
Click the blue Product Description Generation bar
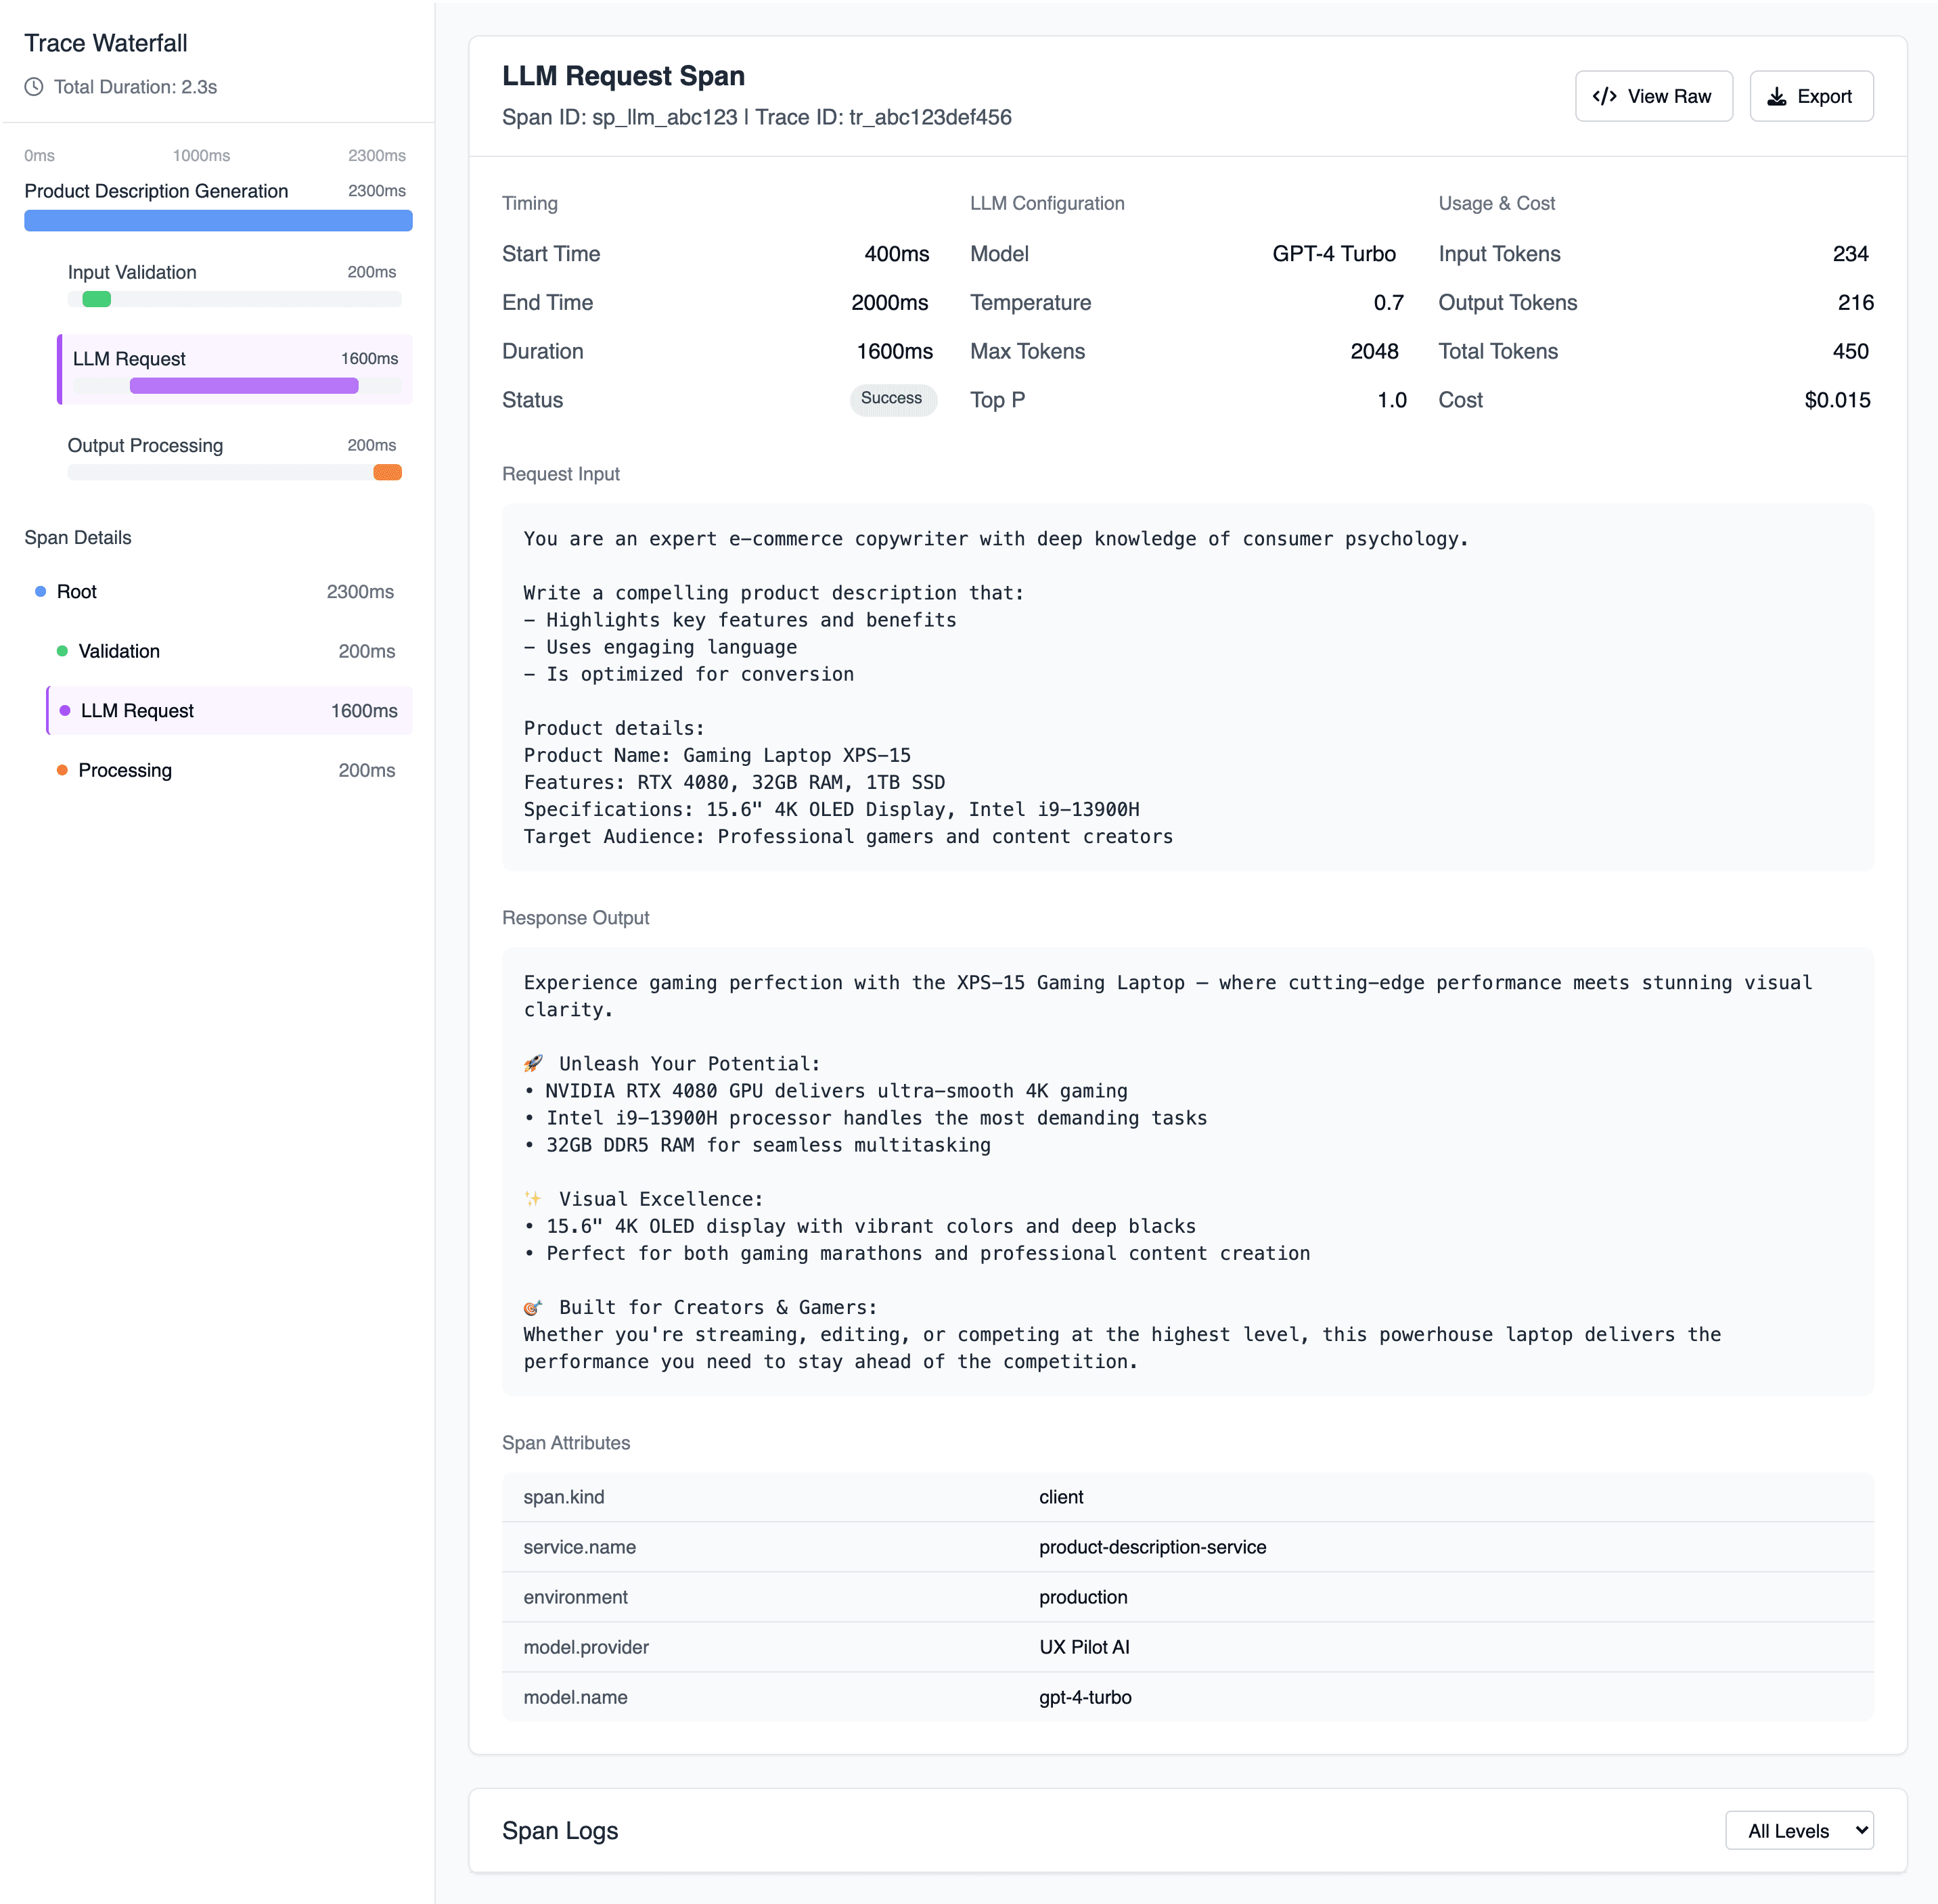point(218,220)
